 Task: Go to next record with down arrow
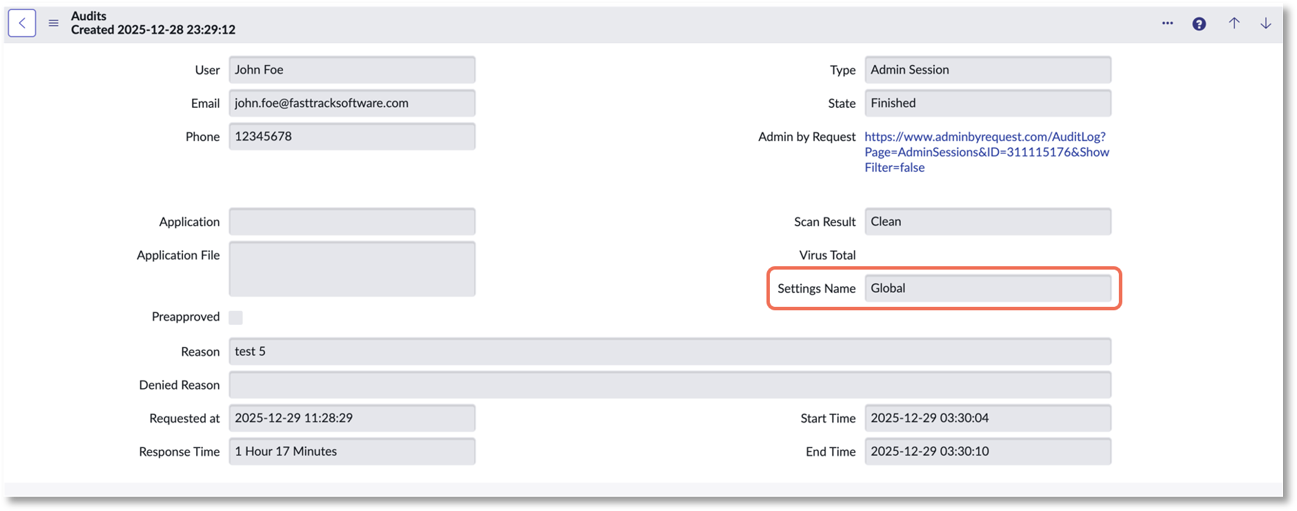pos(1265,23)
